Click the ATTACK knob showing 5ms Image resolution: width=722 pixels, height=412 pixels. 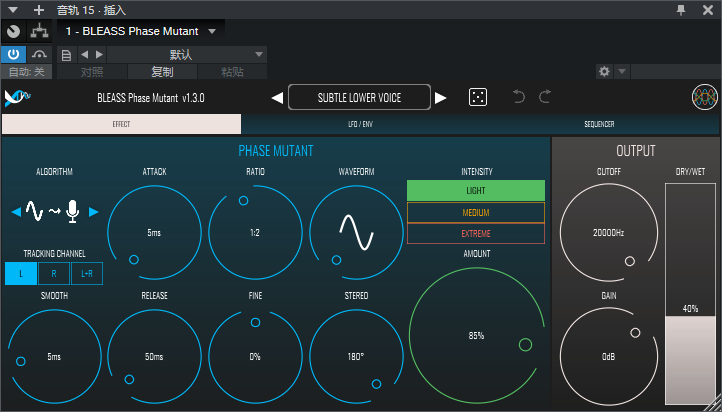pos(154,232)
